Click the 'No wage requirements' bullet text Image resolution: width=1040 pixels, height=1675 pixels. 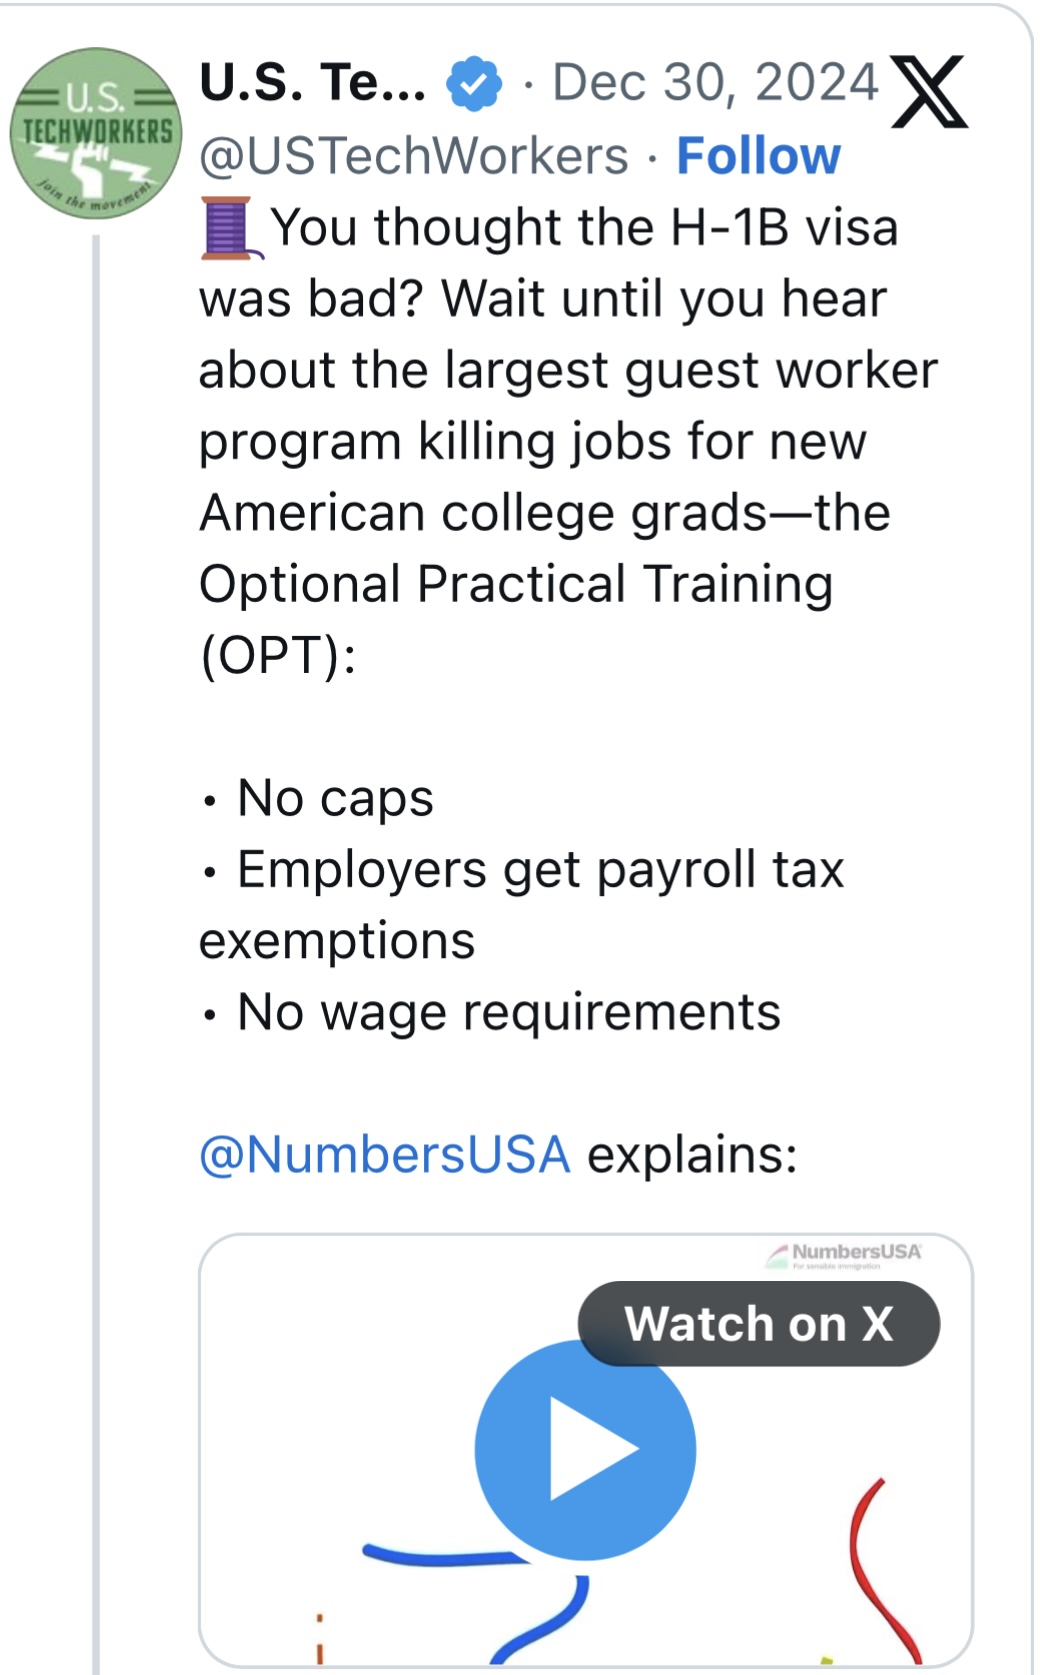coord(509,1012)
